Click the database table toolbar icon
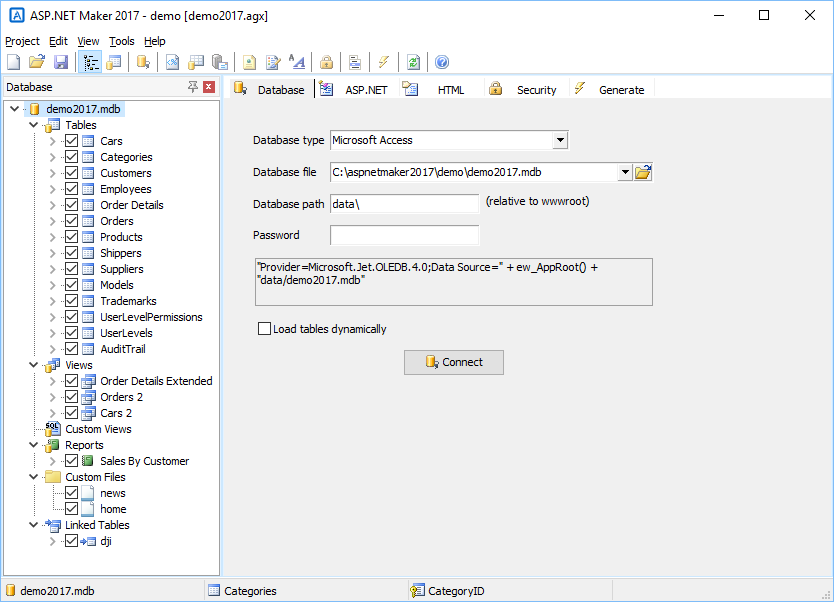Image resolution: width=834 pixels, height=602 pixels. pyautogui.click(x=196, y=62)
